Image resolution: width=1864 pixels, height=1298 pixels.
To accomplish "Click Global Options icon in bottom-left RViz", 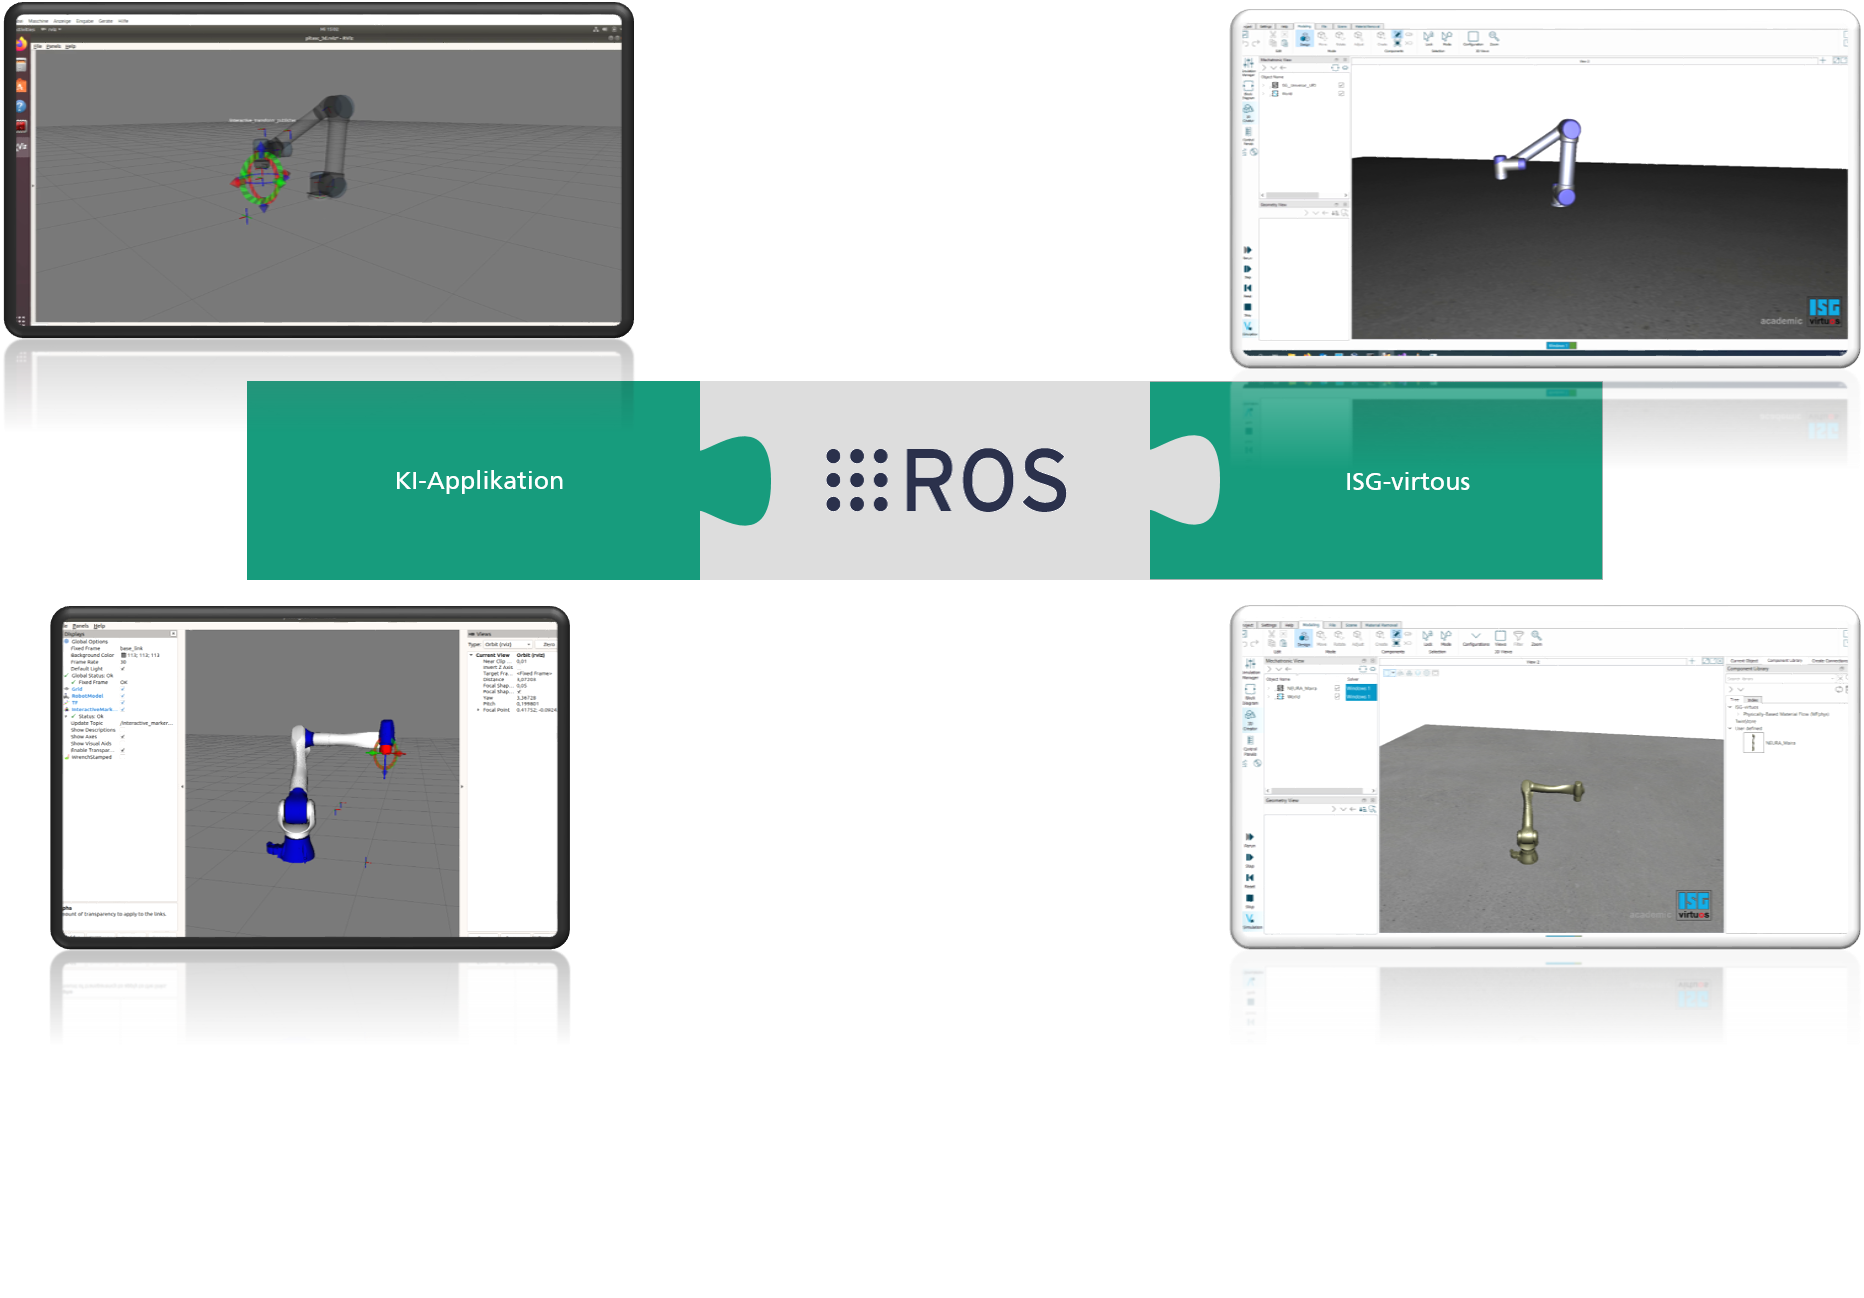I will tap(67, 641).
